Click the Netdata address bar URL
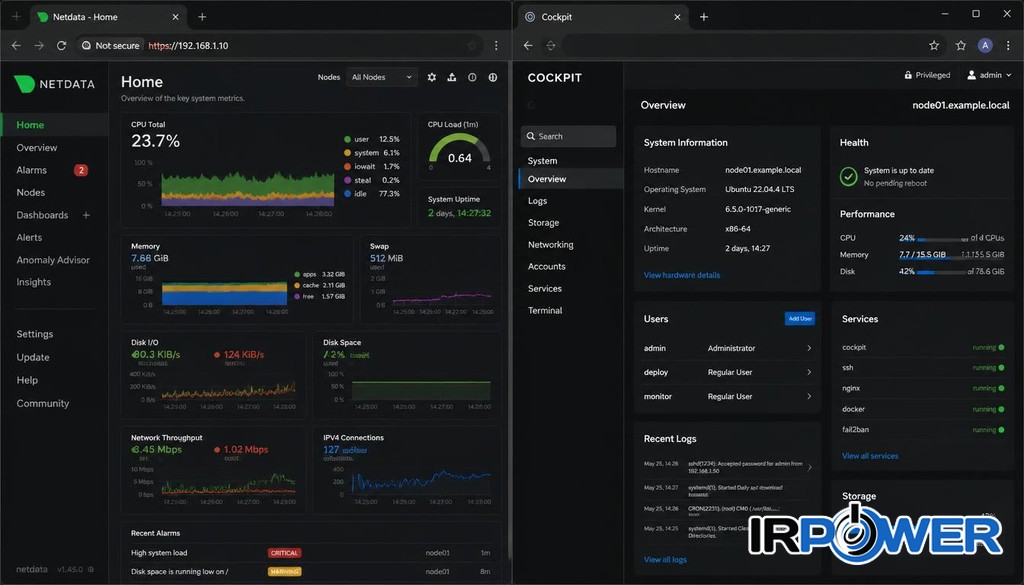Image resolution: width=1024 pixels, height=585 pixels. pos(188,46)
